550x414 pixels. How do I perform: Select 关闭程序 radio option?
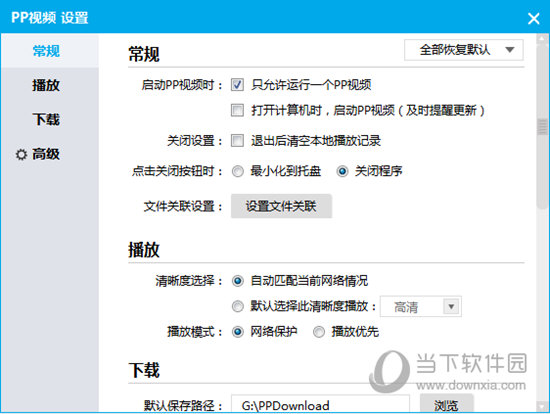coord(342,171)
